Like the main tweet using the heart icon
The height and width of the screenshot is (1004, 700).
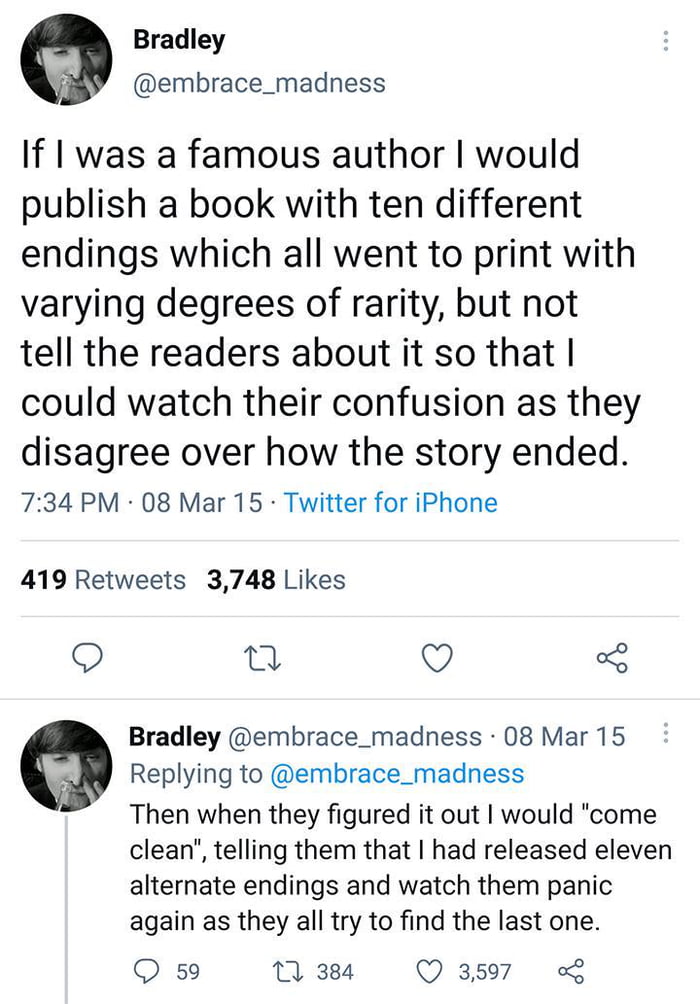tap(437, 658)
